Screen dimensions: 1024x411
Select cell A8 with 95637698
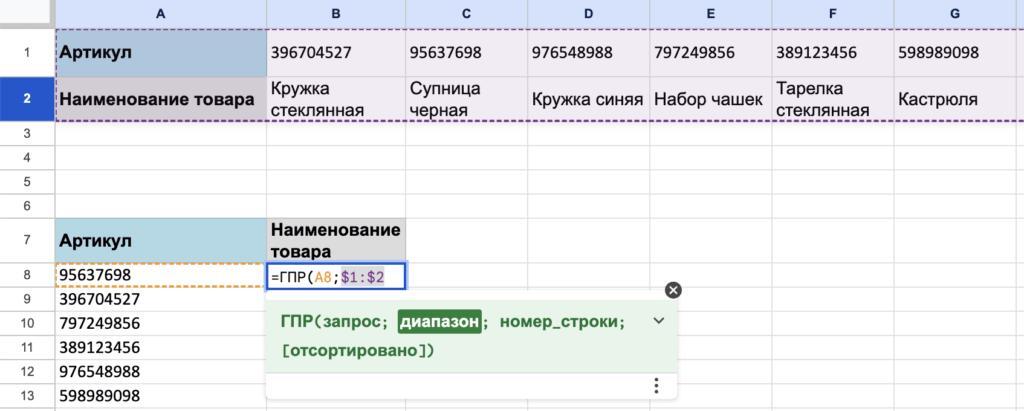click(161, 275)
